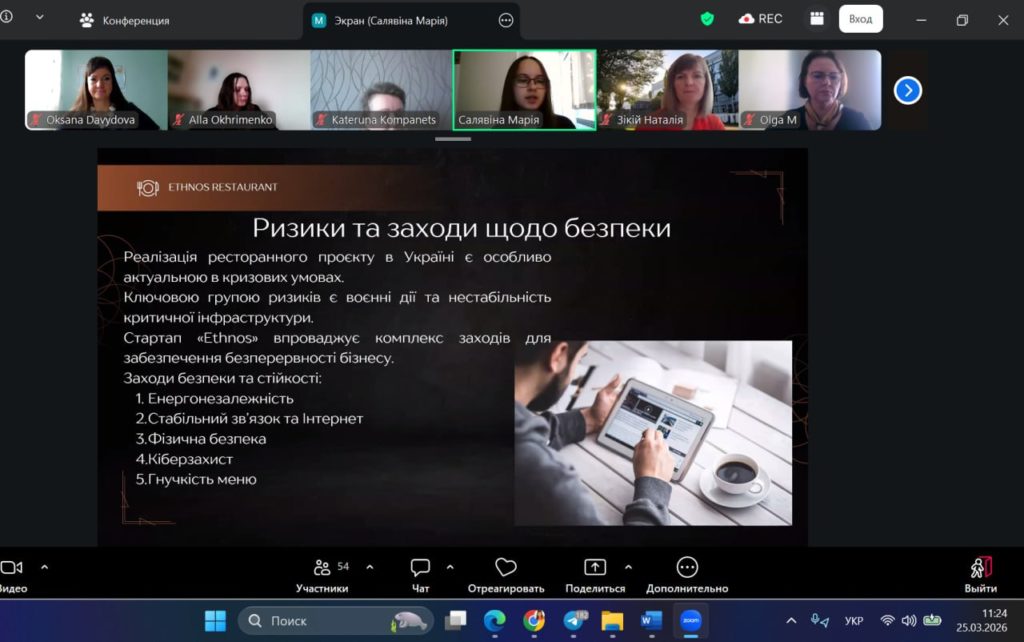Expand the participants options chevron
Viewport: 1024px width, 642px height.
(x=370, y=566)
